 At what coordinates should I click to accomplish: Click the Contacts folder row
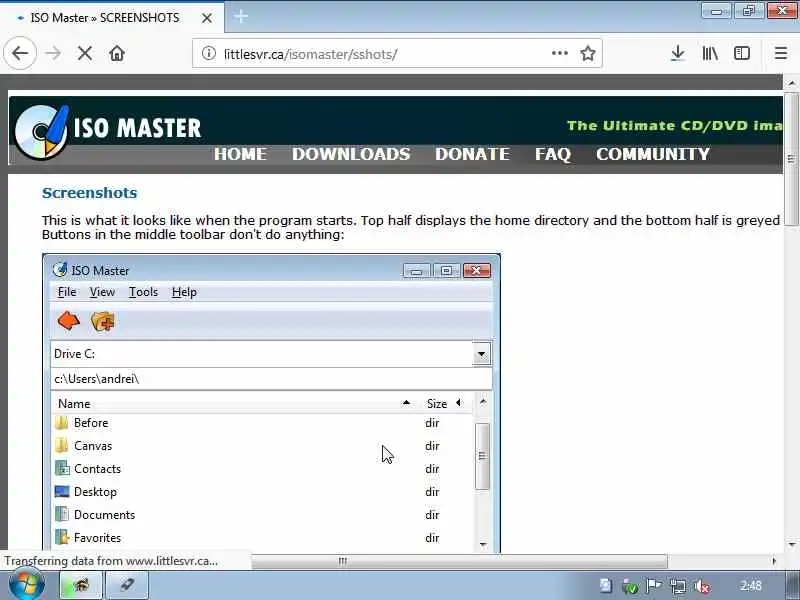point(262,469)
